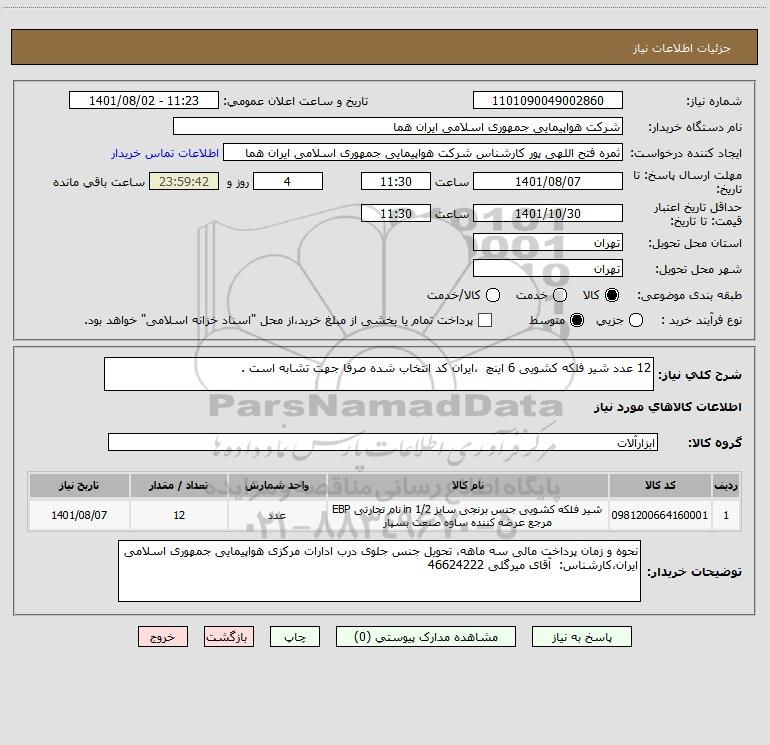770x745 pixels.
Task: Click the خروج exit button
Action: (163, 637)
